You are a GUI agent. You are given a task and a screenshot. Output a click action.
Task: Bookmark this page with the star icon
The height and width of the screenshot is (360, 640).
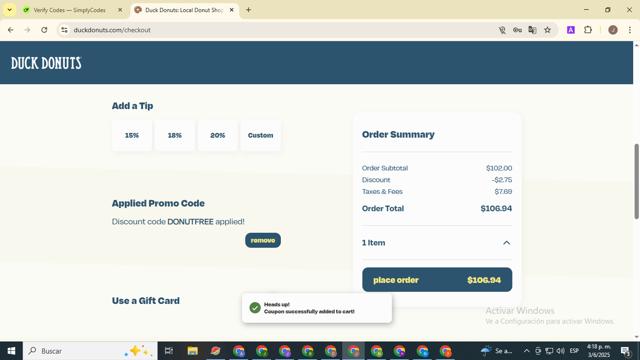click(x=547, y=30)
